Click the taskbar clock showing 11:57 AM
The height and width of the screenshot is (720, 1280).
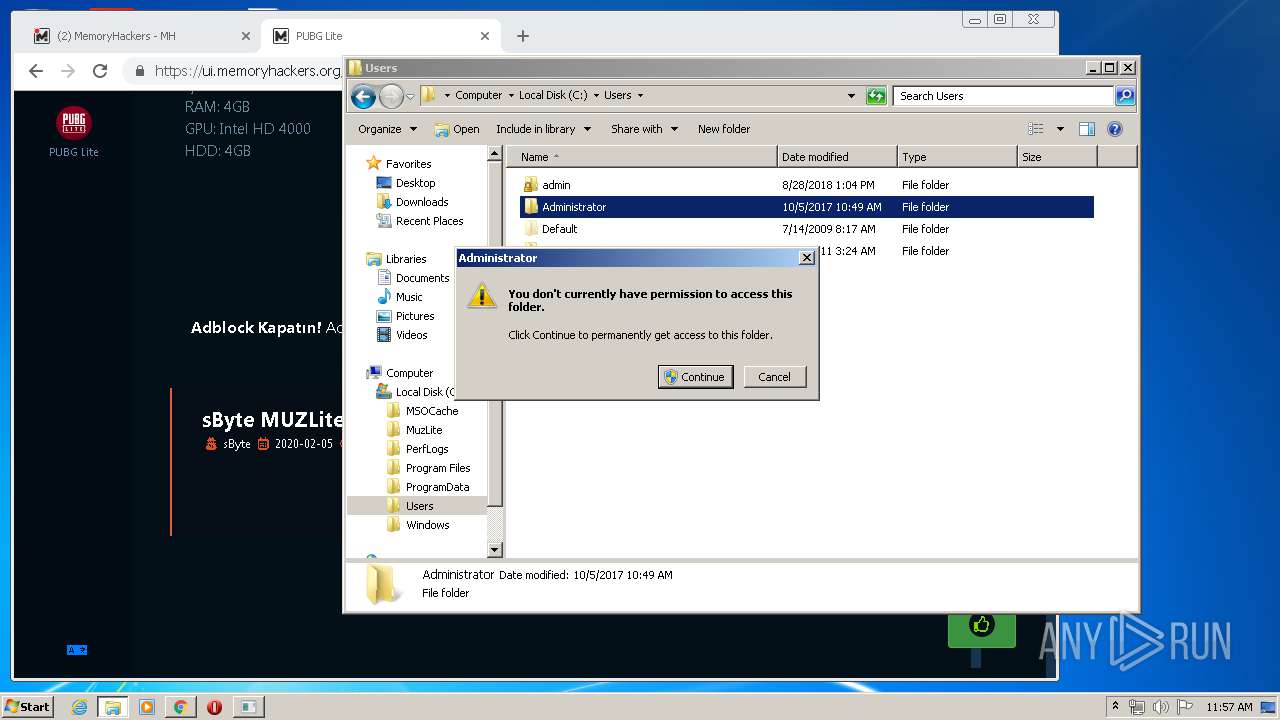click(1229, 707)
